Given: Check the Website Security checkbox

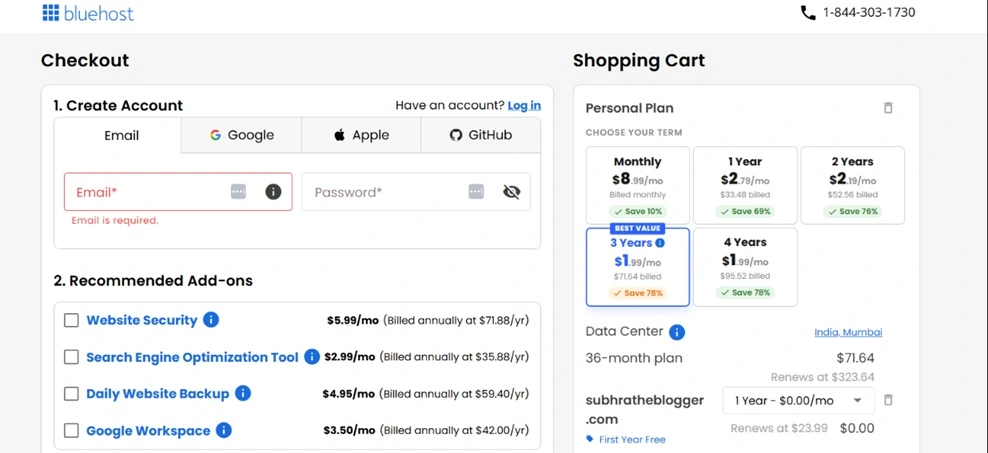Looking at the screenshot, I should point(71,320).
